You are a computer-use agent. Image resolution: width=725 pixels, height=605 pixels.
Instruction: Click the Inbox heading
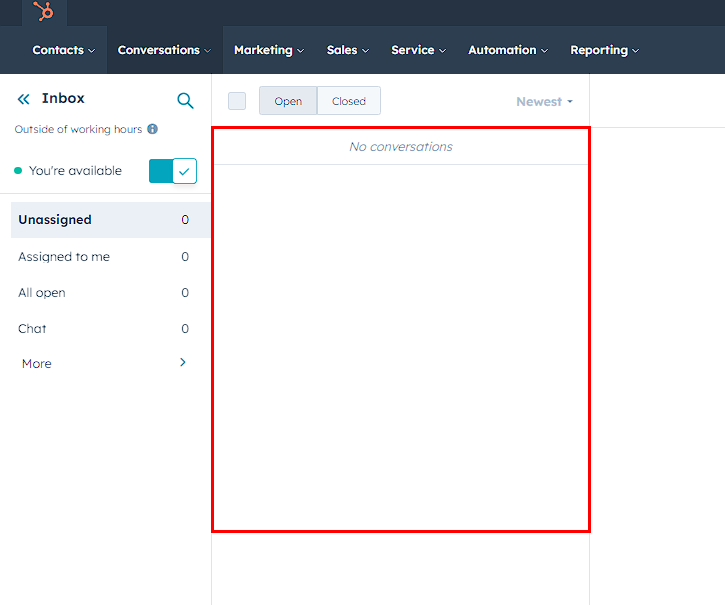[63, 99]
